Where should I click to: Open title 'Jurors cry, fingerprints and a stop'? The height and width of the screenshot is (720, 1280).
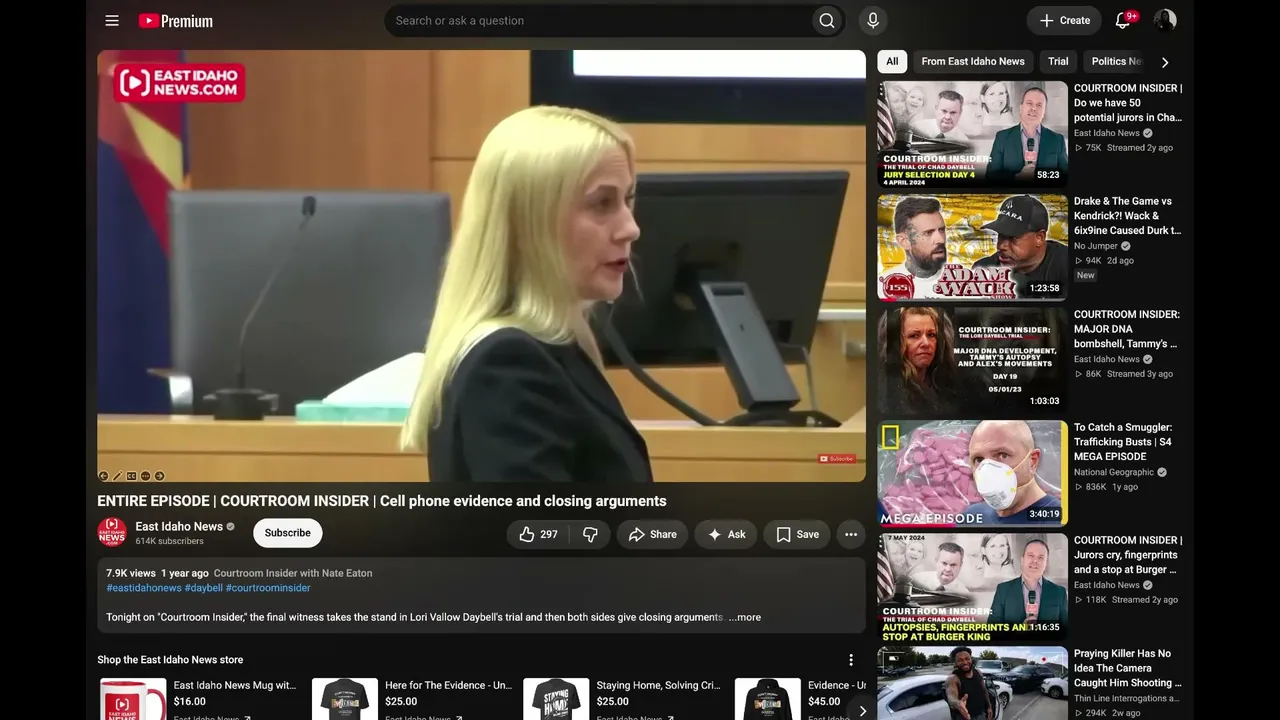click(1128, 555)
